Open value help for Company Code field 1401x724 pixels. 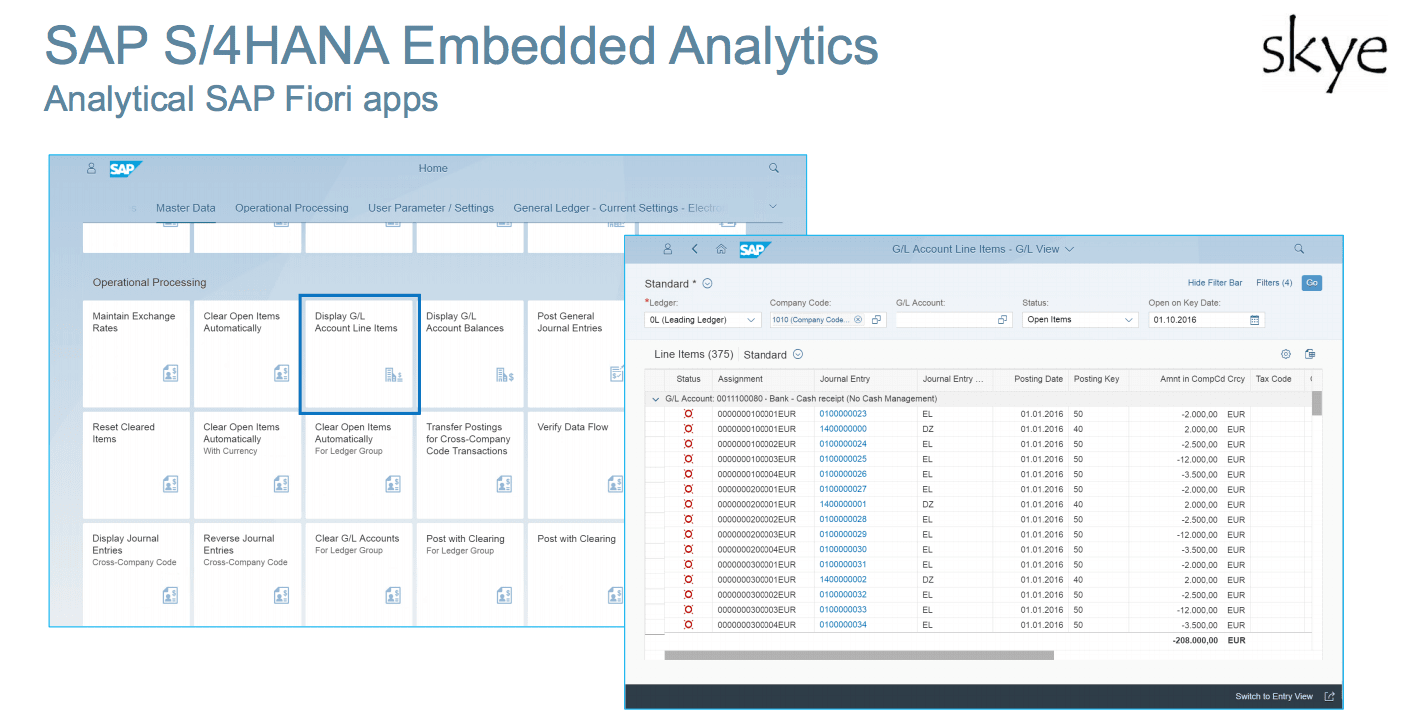point(876,320)
